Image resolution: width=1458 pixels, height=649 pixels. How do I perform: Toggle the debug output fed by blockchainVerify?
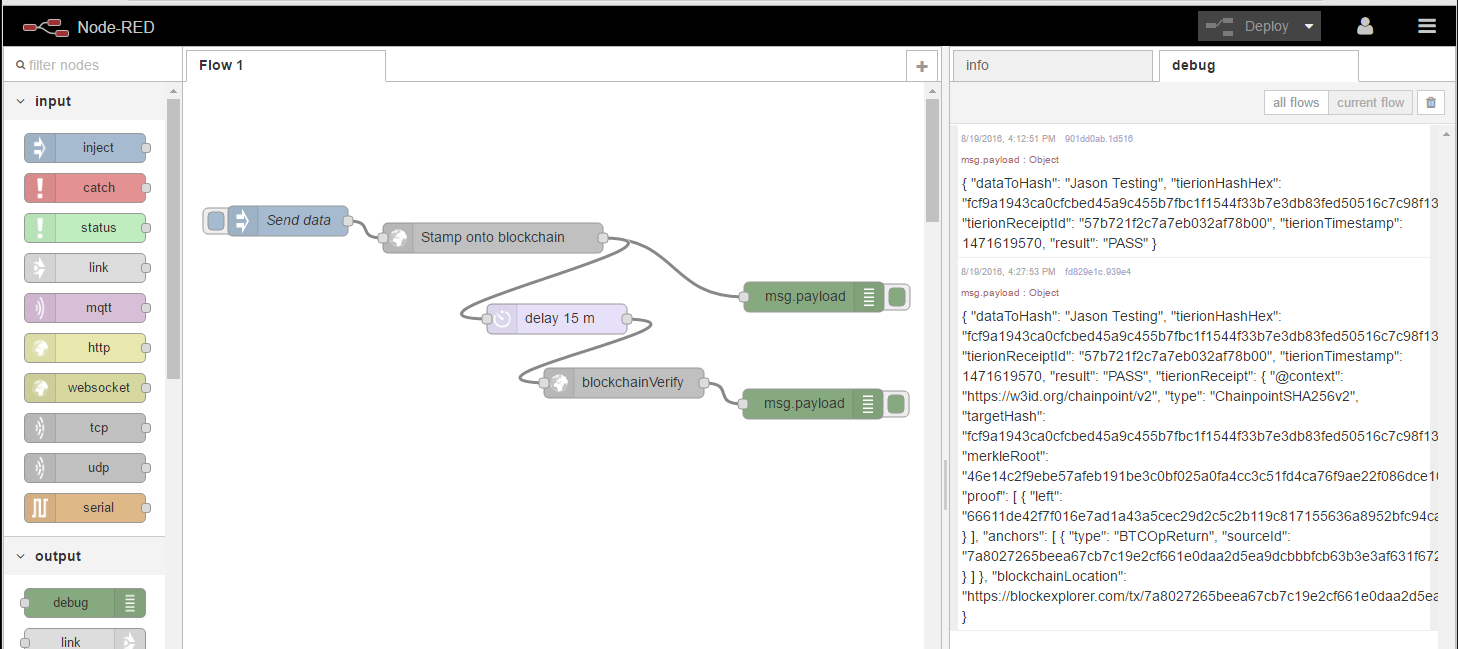(897, 404)
